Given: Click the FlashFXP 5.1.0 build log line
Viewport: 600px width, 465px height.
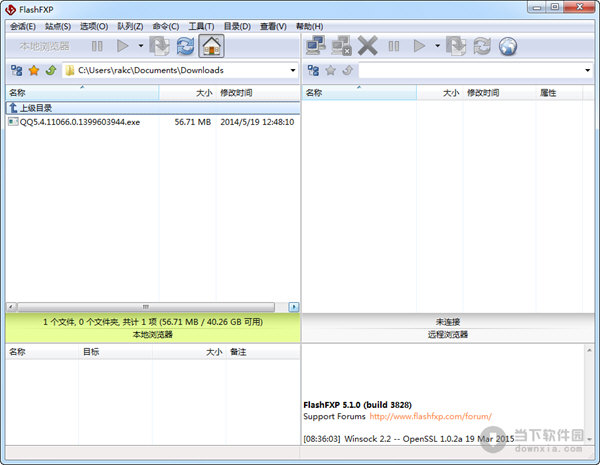Looking at the screenshot, I should point(357,405).
